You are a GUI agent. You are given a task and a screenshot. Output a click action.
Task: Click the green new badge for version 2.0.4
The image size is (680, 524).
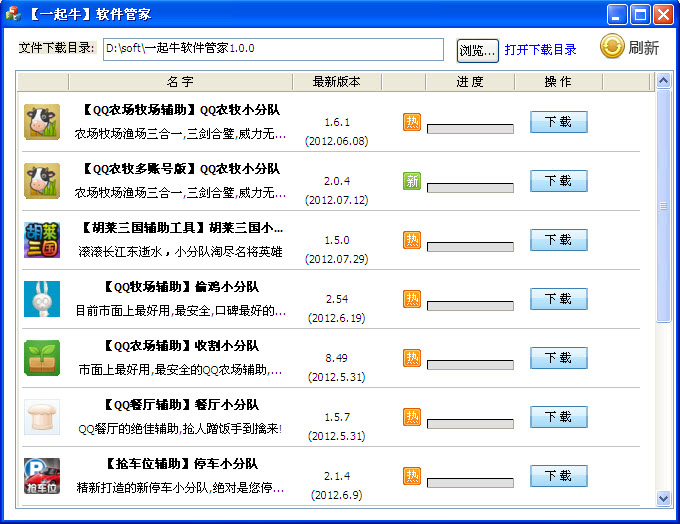pos(412,181)
